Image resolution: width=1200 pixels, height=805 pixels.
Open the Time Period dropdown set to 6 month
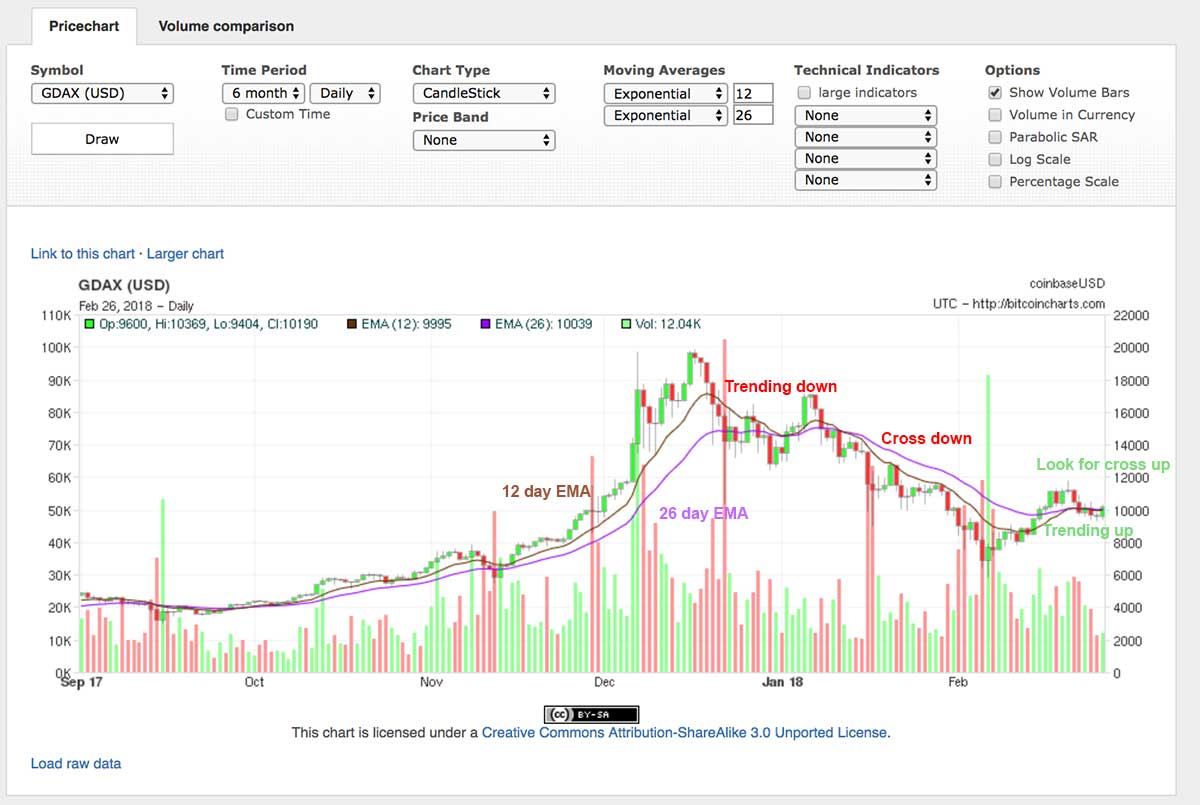coord(262,92)
